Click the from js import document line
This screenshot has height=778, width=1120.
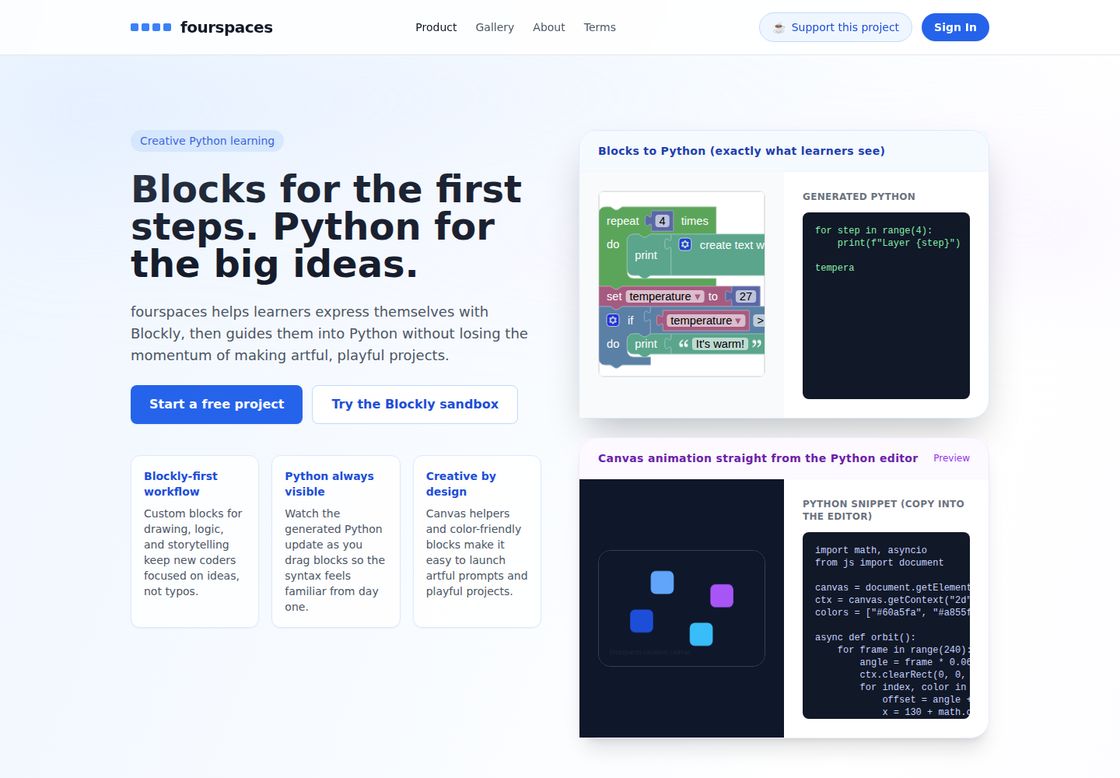[x=879, y=562]
